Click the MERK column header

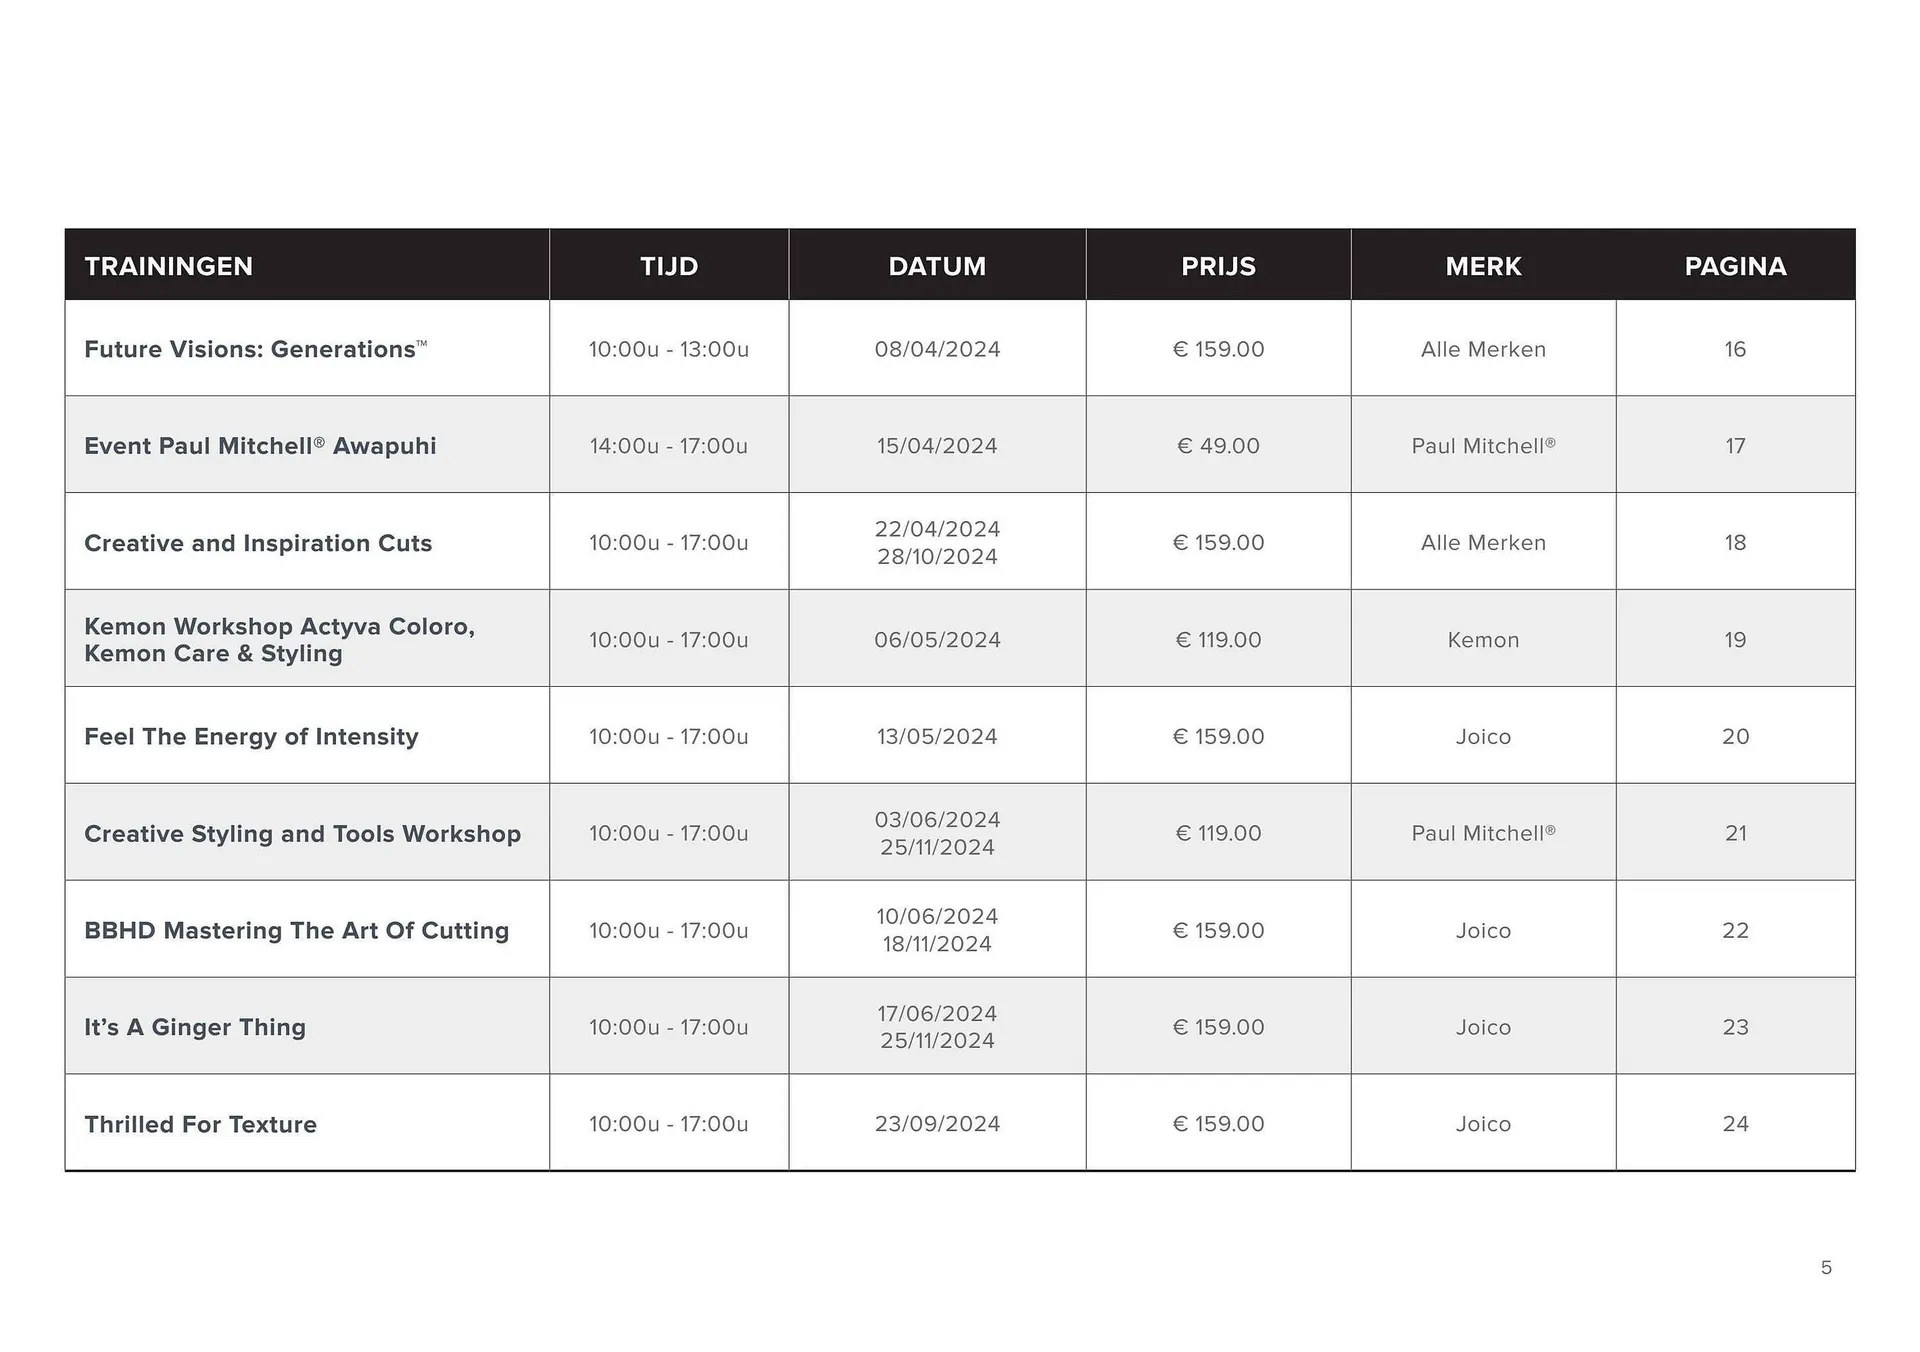click(x=1483, y=266)
